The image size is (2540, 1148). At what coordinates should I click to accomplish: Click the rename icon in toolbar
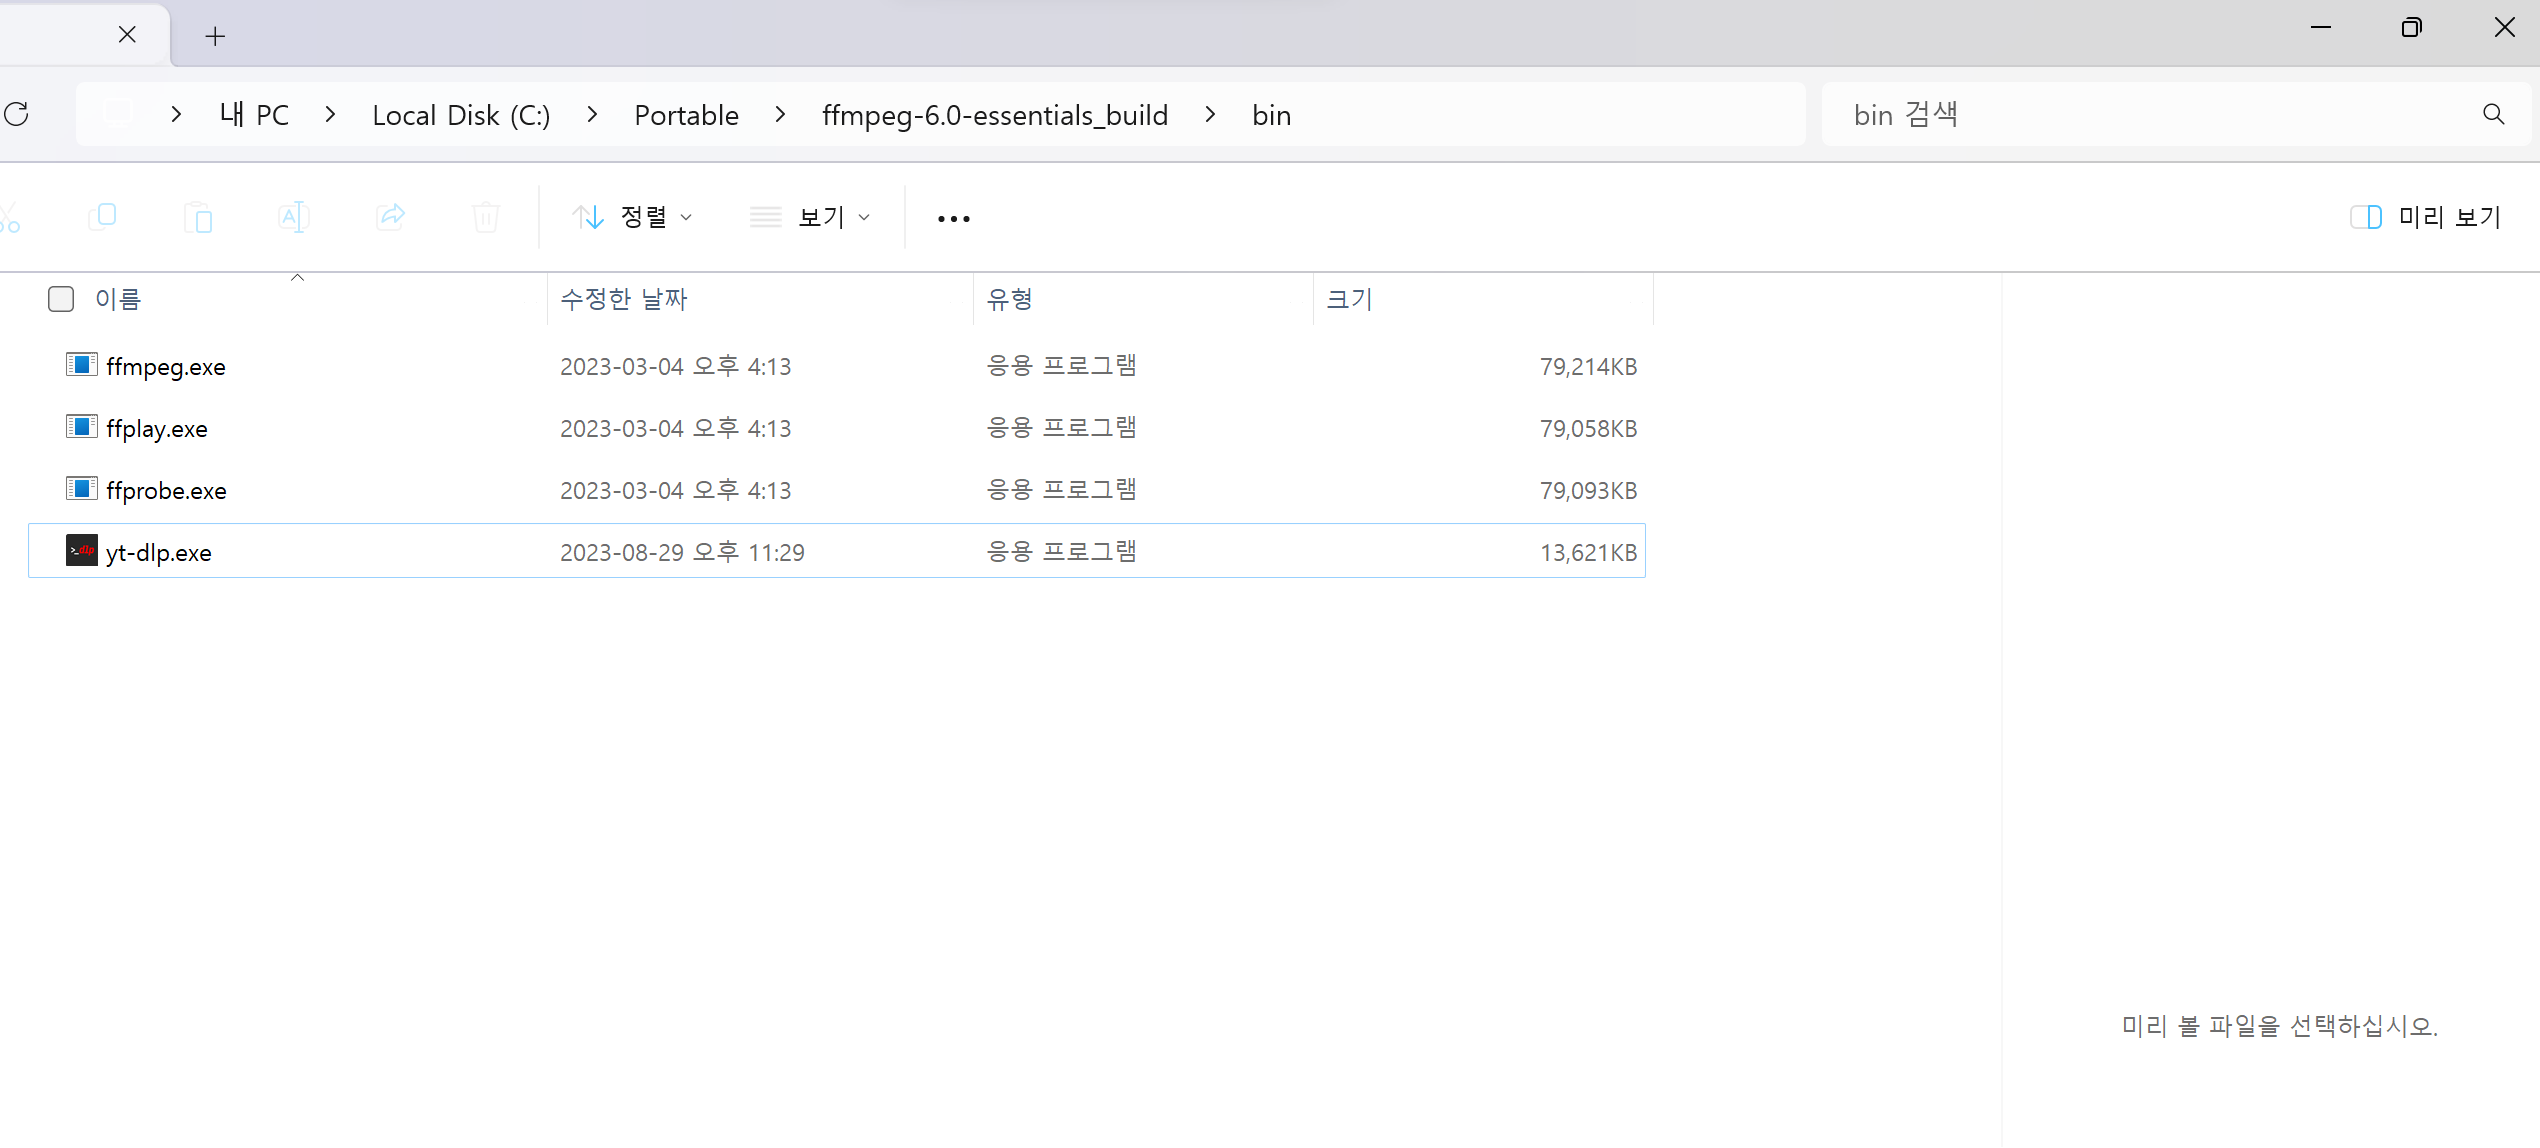tap(294, 217)
